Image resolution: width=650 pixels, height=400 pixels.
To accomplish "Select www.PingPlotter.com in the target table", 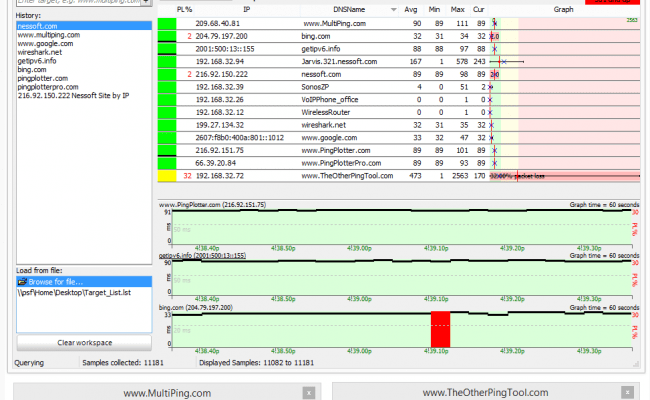I will click(x=336, y=150).
